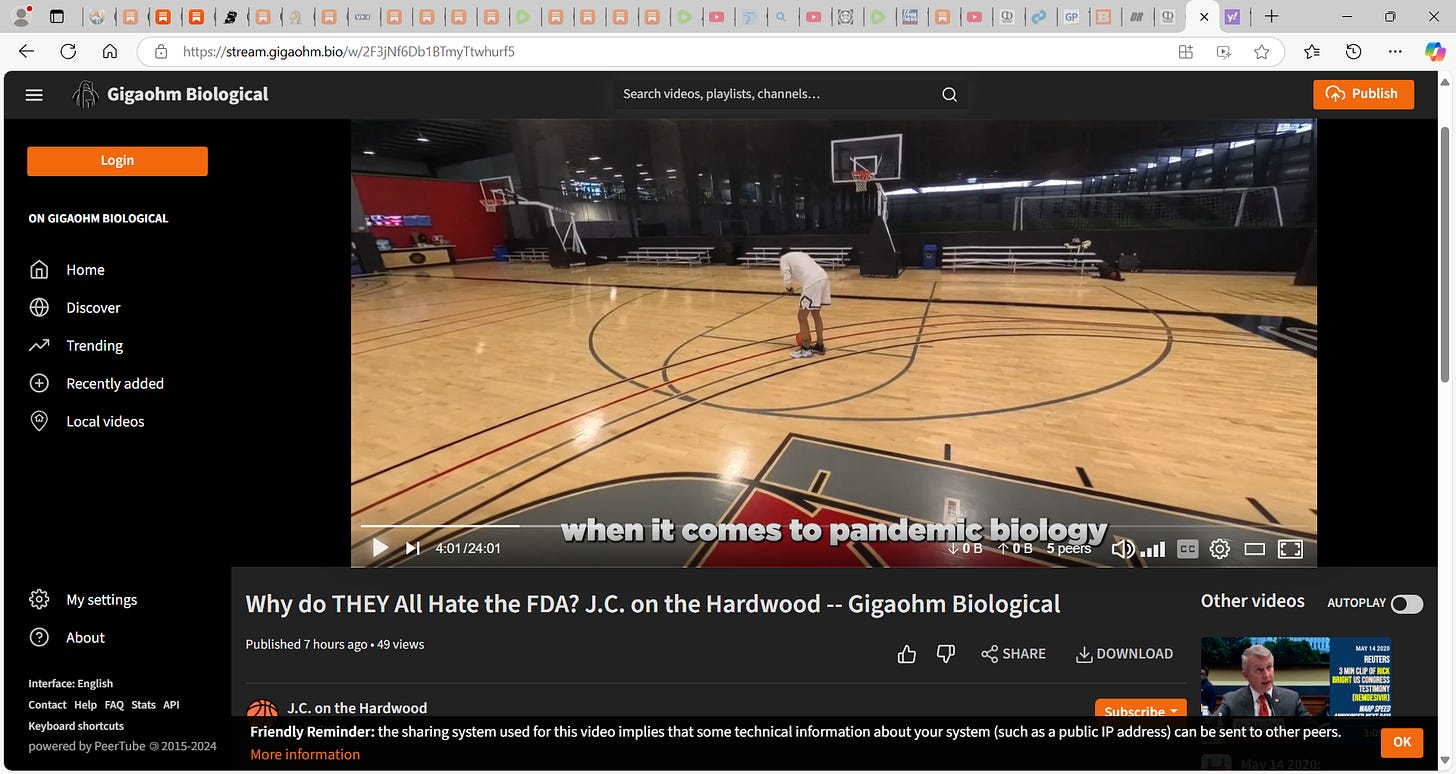Toggle theater mode in the player
The width and height of the screenshot is (1456, 774).
tap(1254, 549)
